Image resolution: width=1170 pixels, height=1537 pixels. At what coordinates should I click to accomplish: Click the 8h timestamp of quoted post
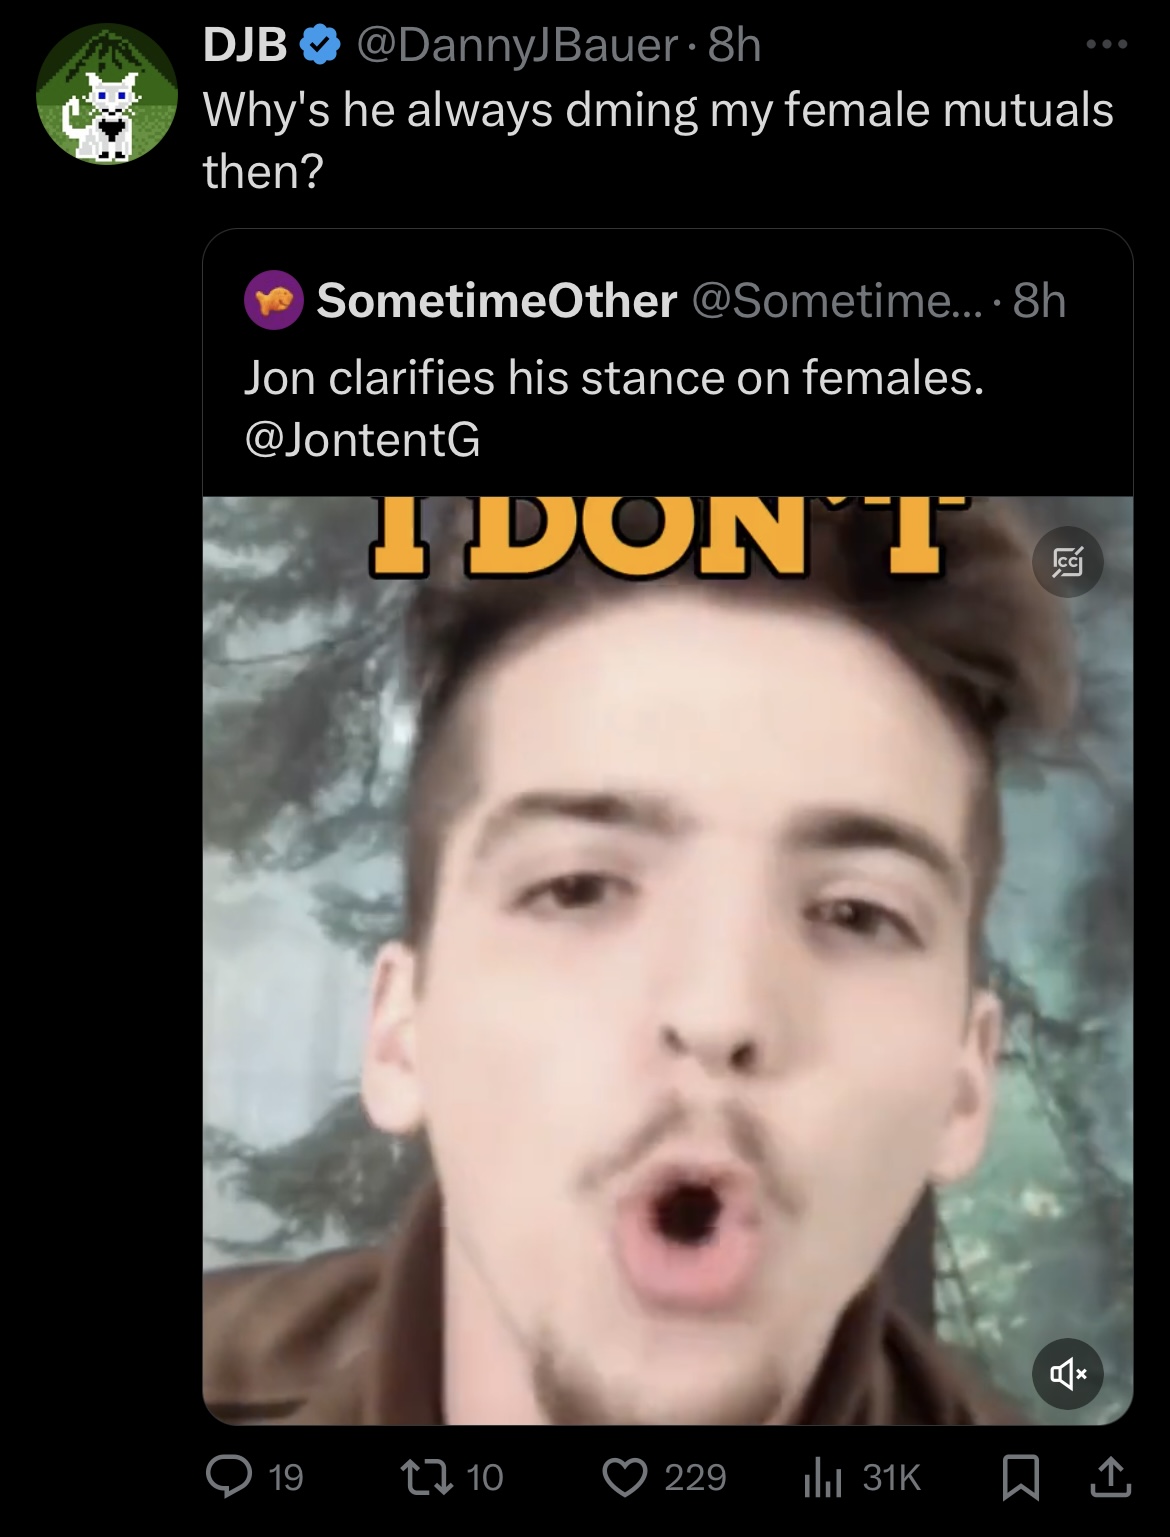(x=1039, y=301)
